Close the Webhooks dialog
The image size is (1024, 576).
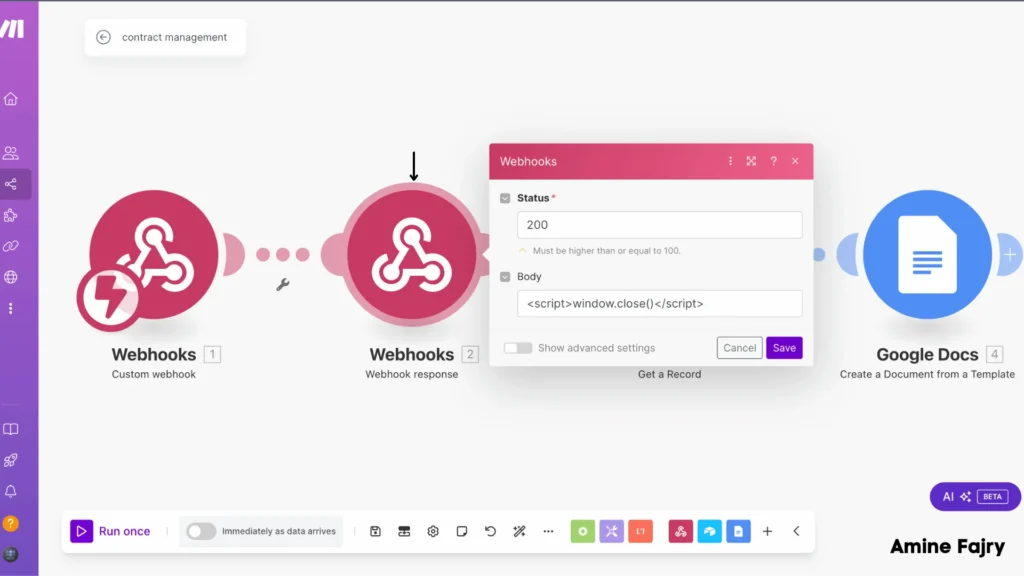(795, 161)
